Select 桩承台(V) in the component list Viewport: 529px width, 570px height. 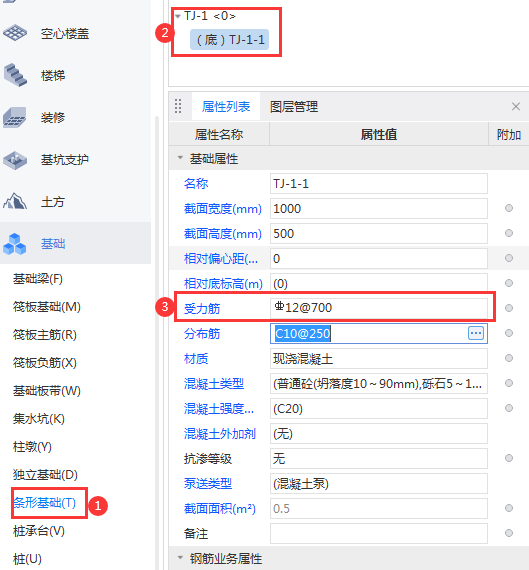(39, 531)
